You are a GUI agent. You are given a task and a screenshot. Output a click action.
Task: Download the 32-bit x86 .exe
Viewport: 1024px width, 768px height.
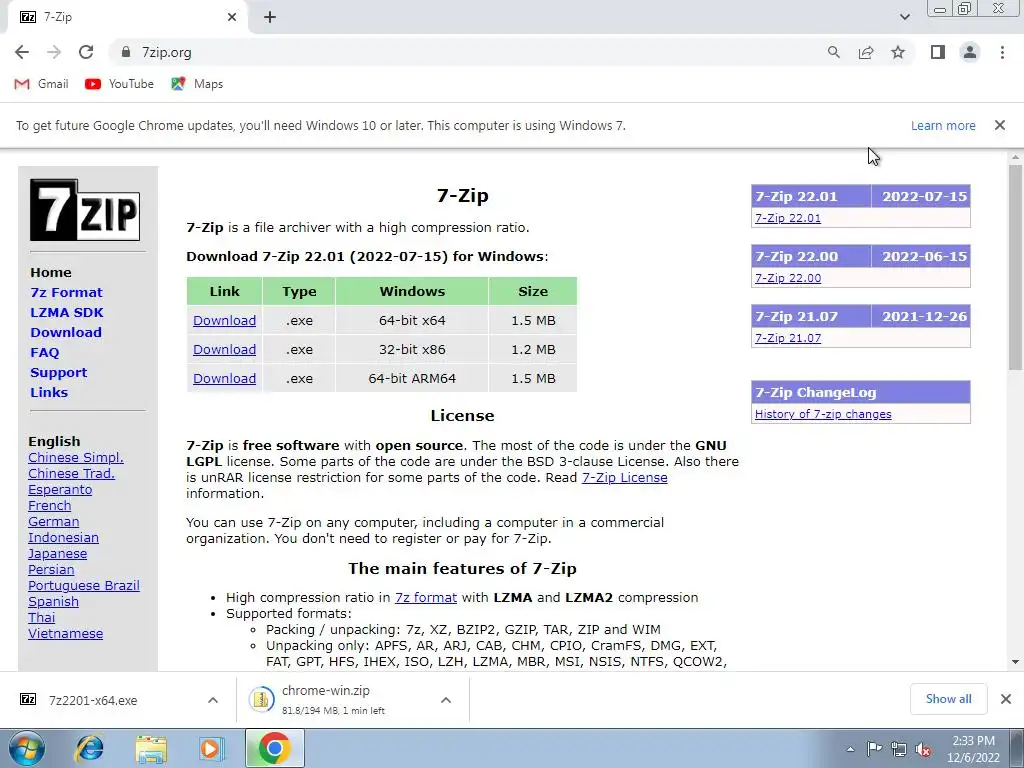[x=224, y=349]
